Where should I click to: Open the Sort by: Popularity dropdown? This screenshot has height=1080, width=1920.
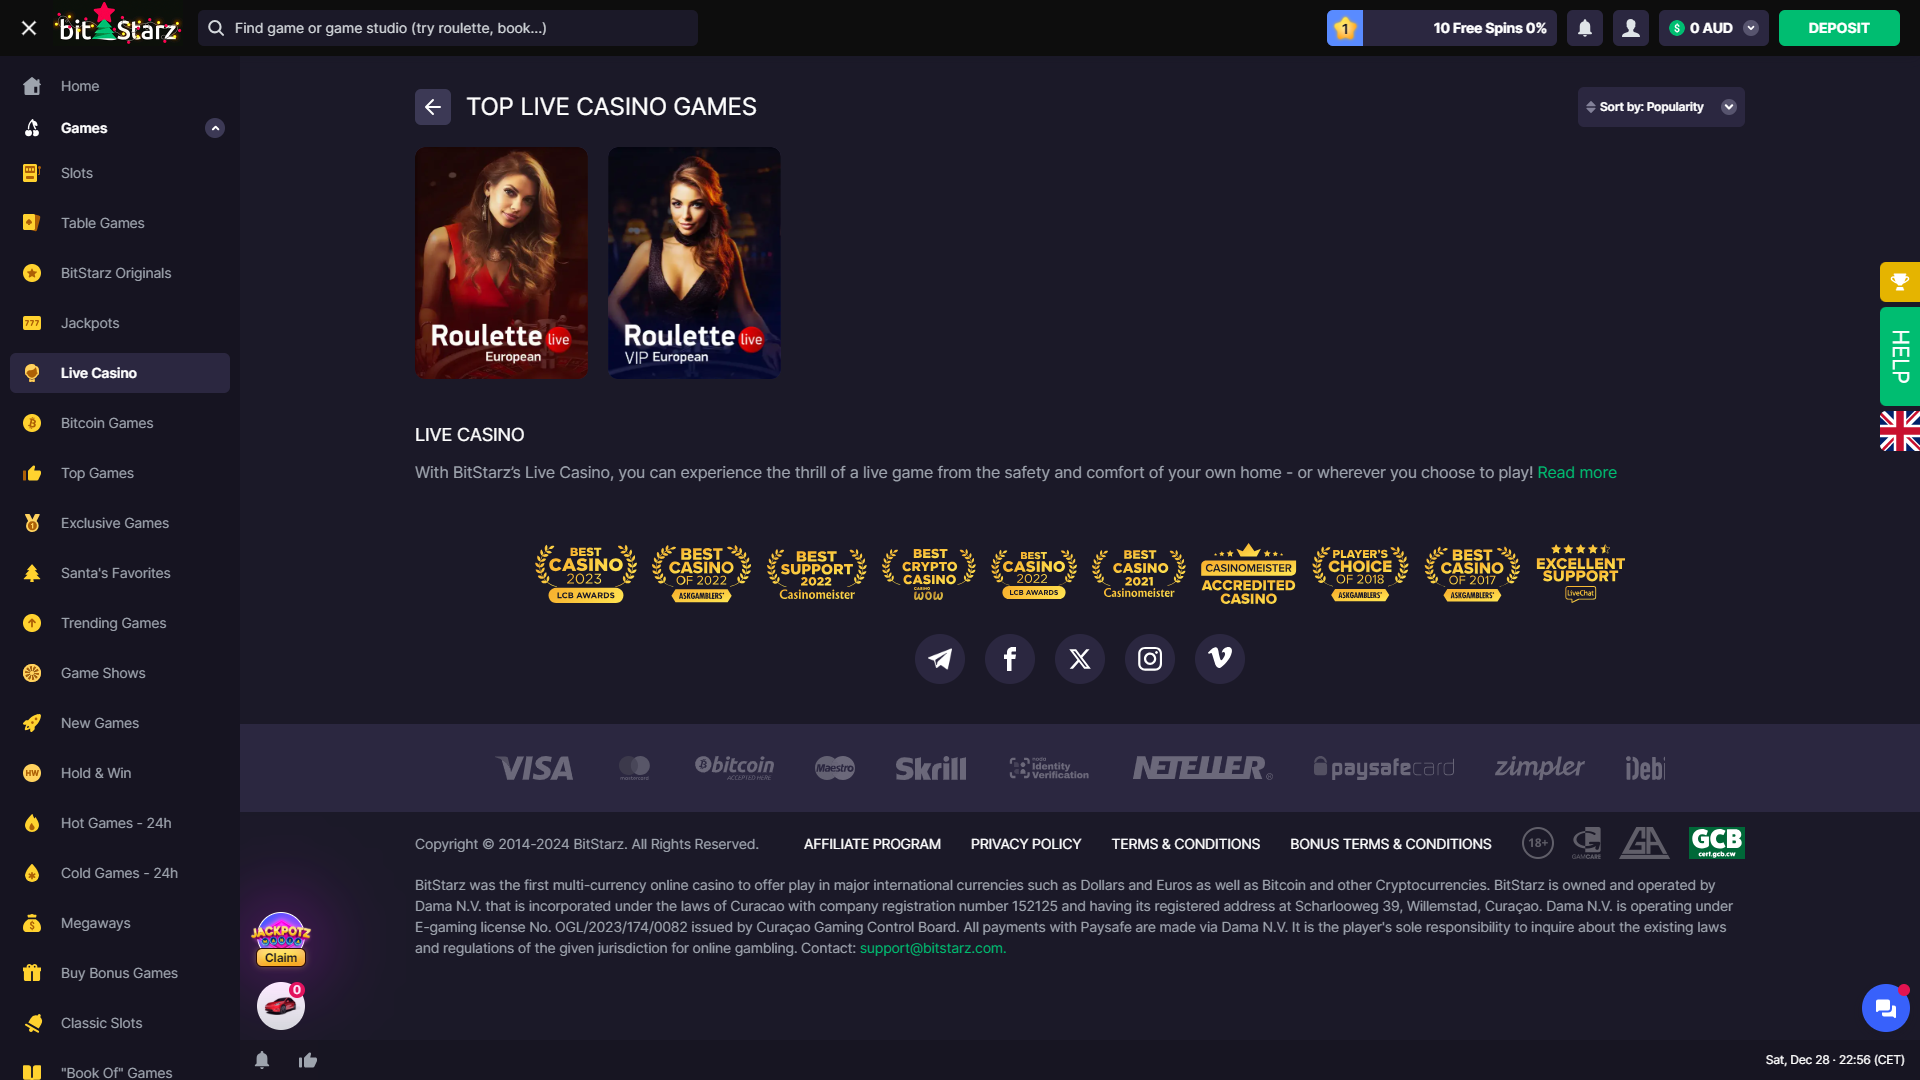[x=1661, y=107]
